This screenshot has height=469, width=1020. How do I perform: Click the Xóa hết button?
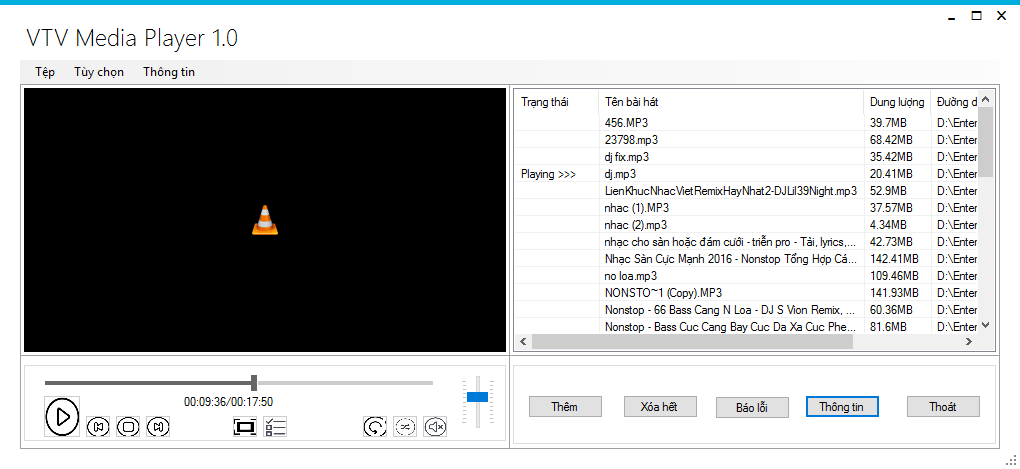660,407
